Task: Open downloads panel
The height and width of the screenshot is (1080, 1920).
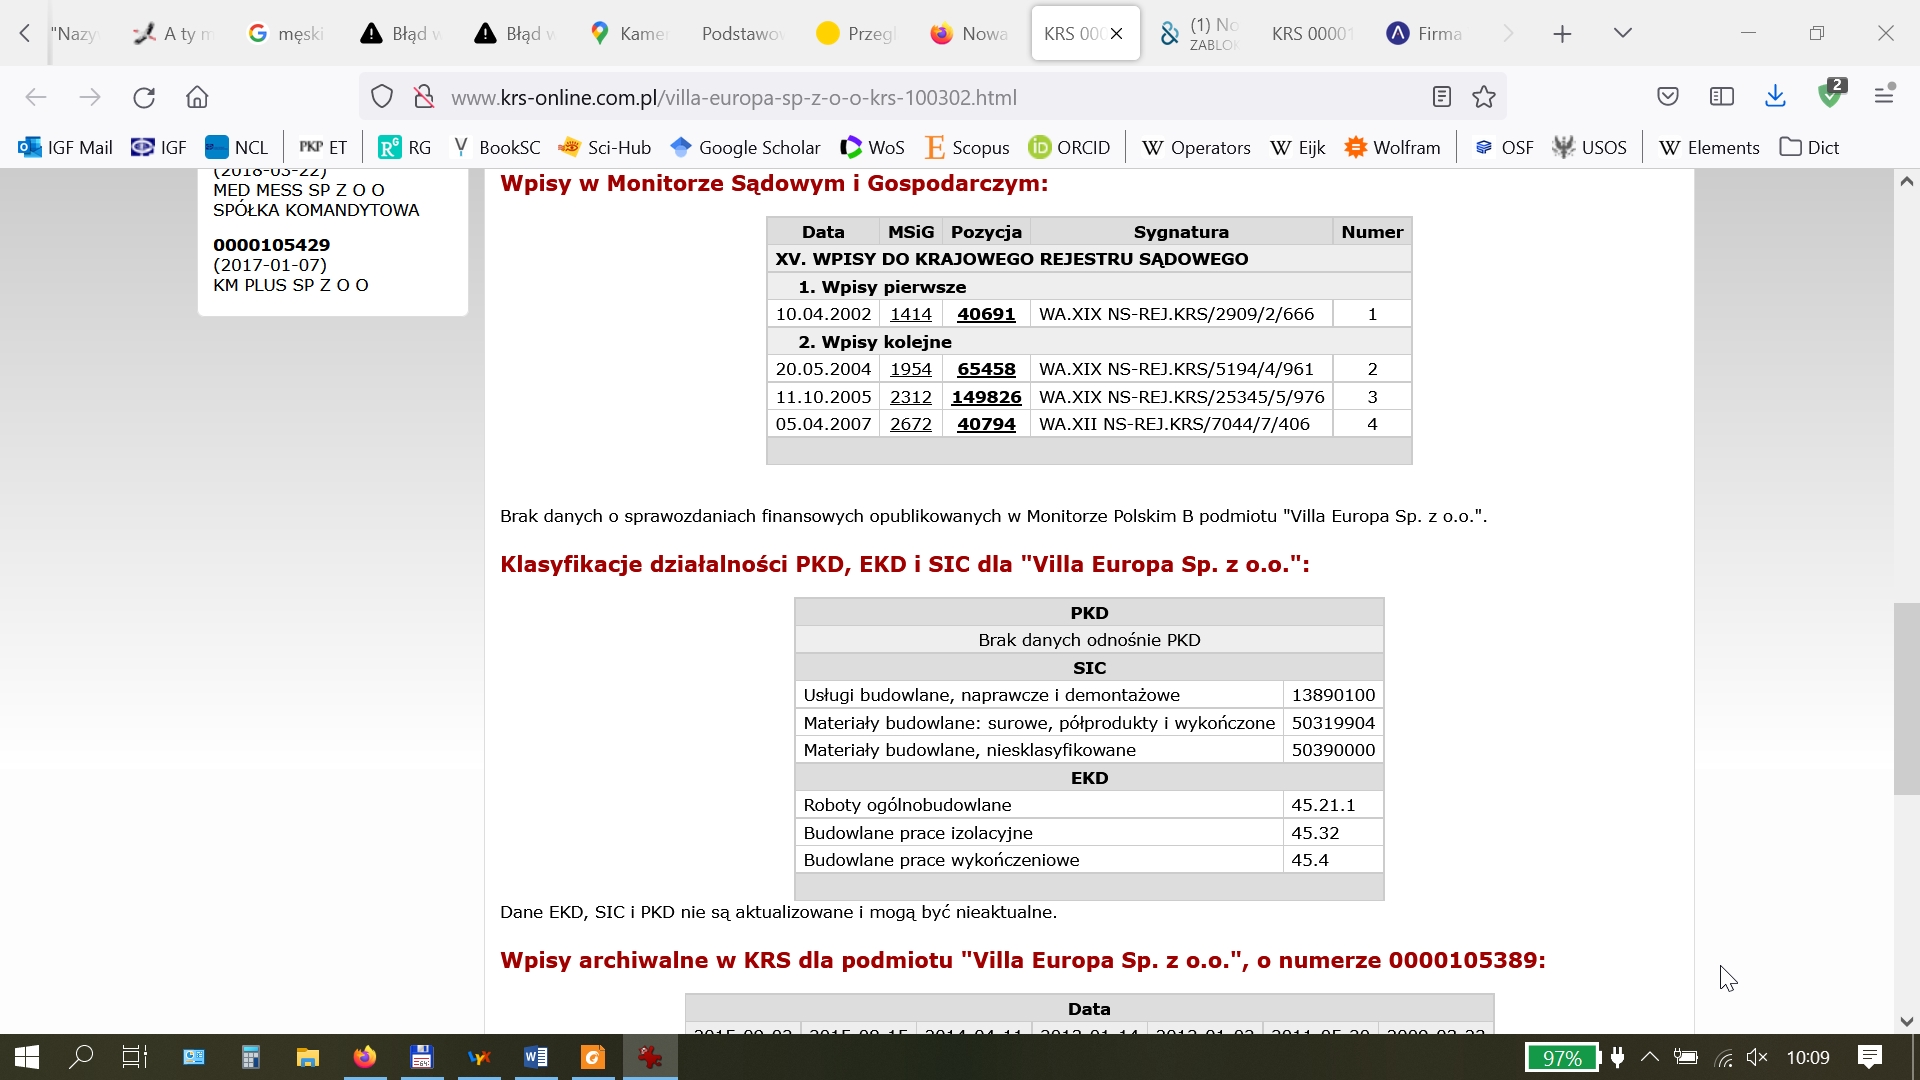Action: [x=1775, y=97]
